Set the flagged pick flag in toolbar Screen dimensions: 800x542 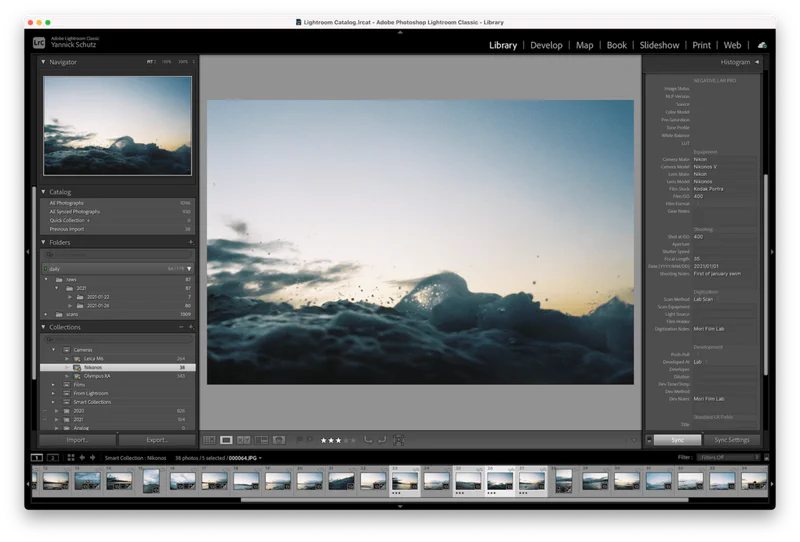pyautogui.click(x=299, y=440)
